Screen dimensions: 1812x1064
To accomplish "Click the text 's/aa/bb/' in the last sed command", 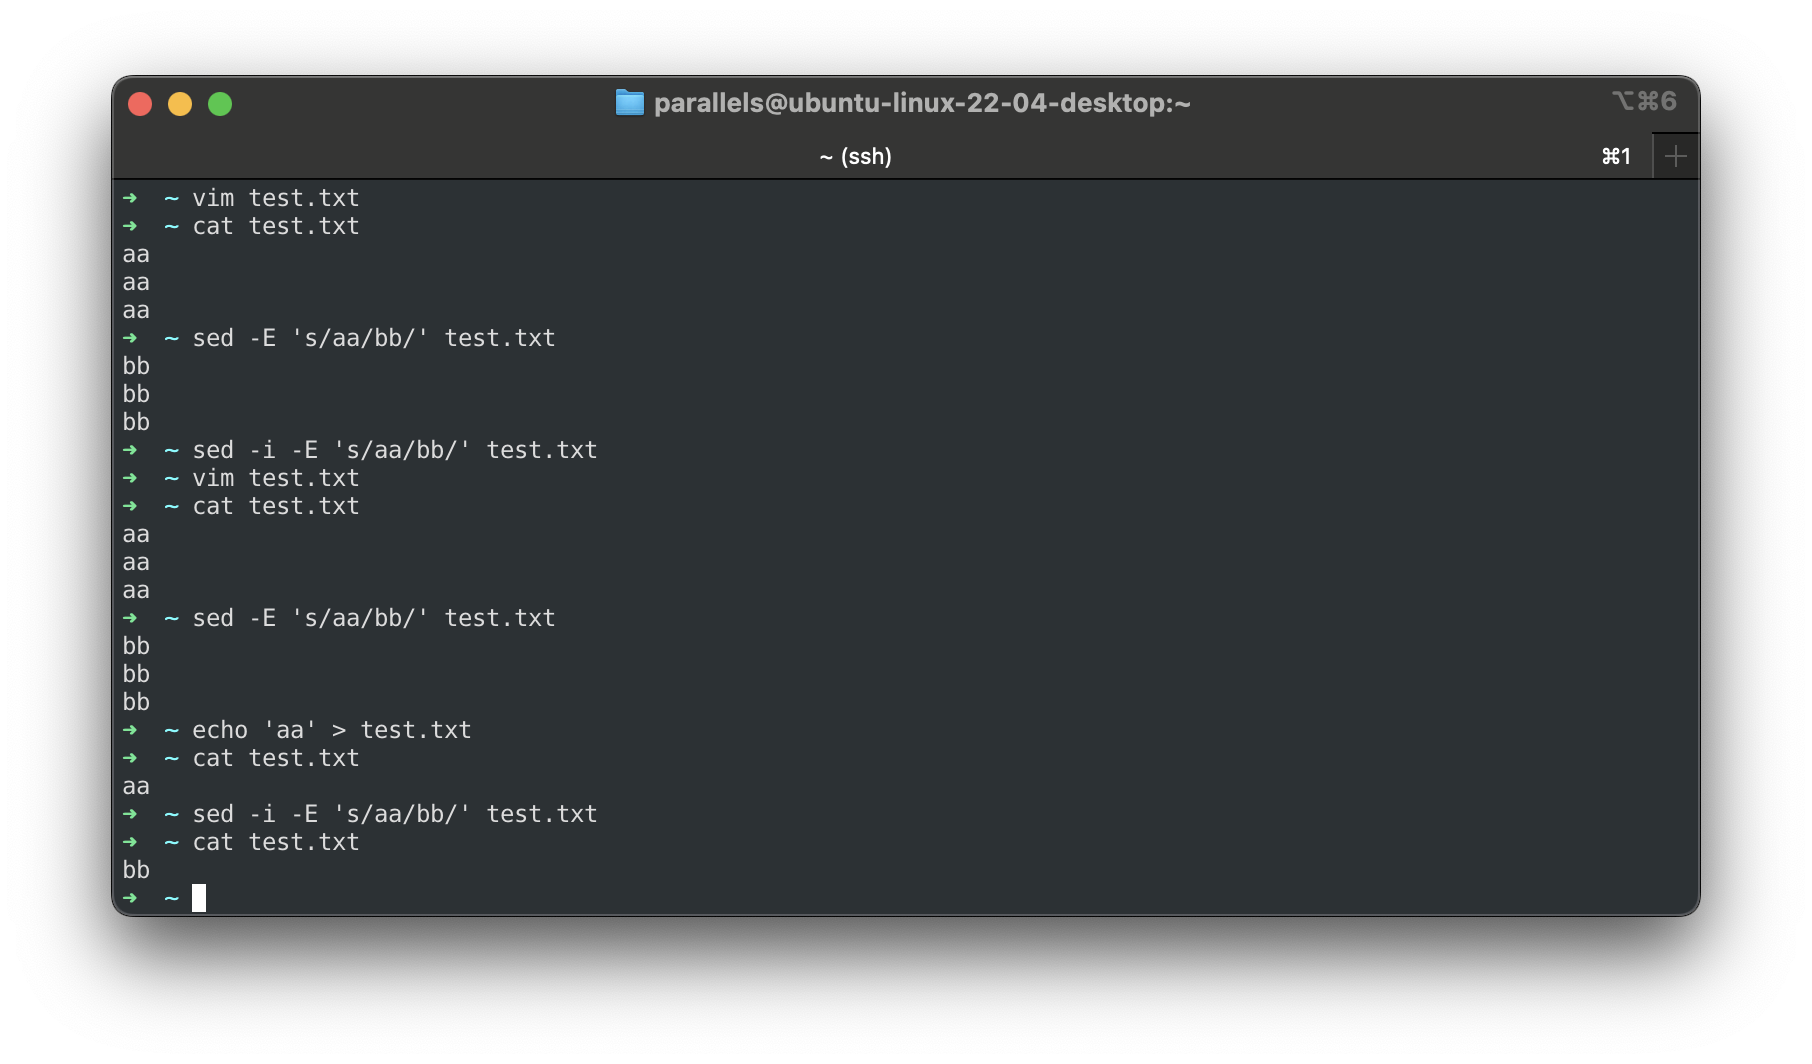I will (404, 814).
